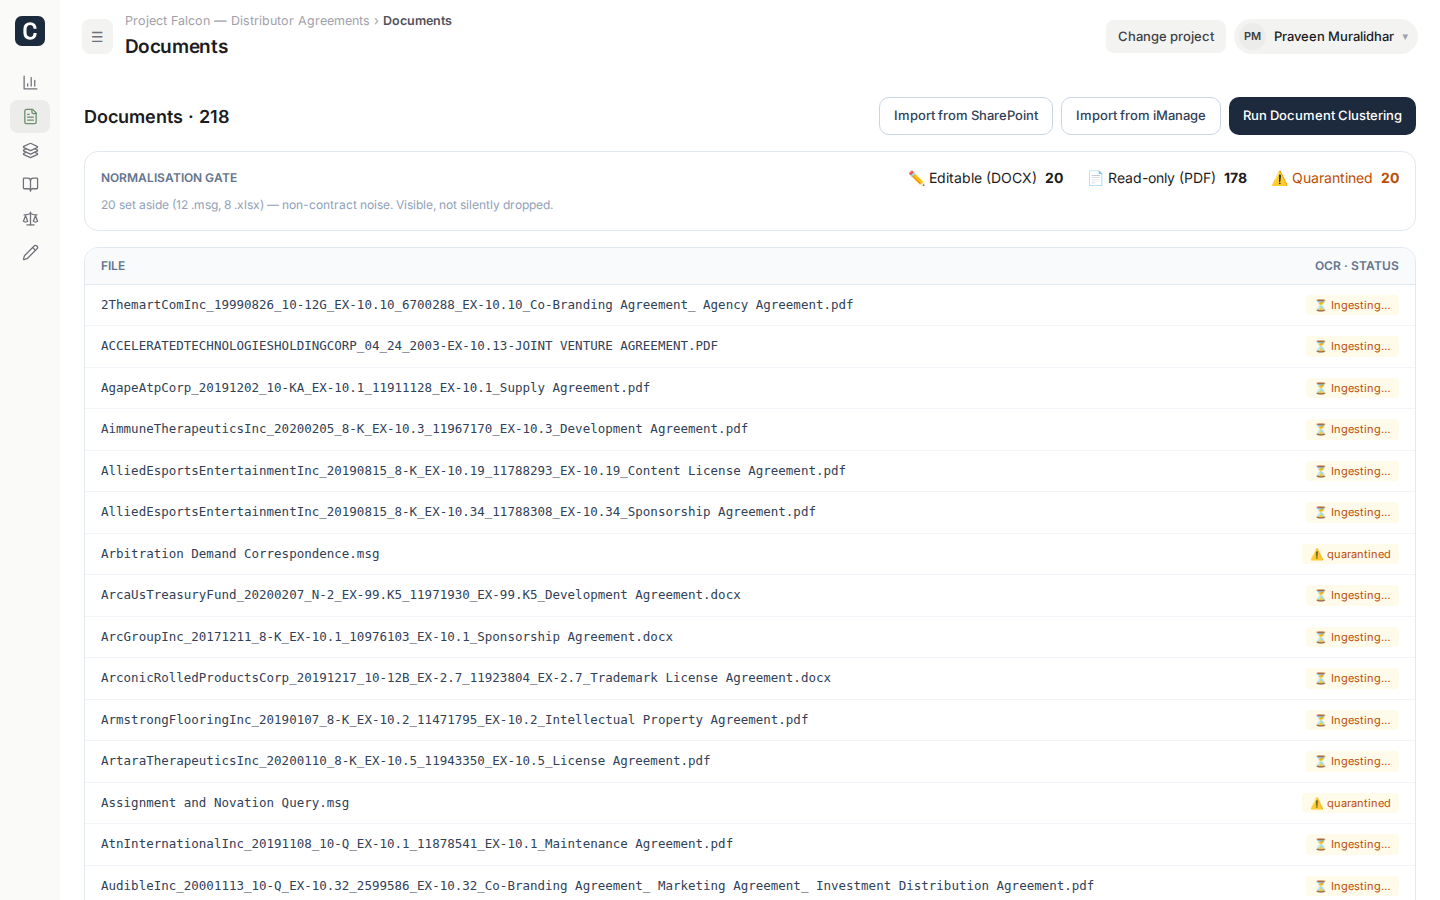Viewport: 1440px width, 900px height.
Task: Click the Change project button
Action: [1165, 37]
